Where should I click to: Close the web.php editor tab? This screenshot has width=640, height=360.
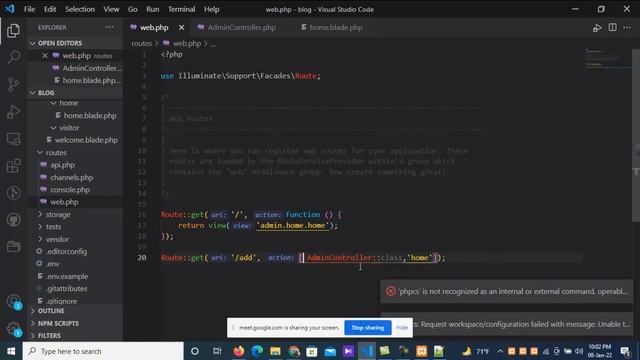pyautogui.click(x=181, y=27)
